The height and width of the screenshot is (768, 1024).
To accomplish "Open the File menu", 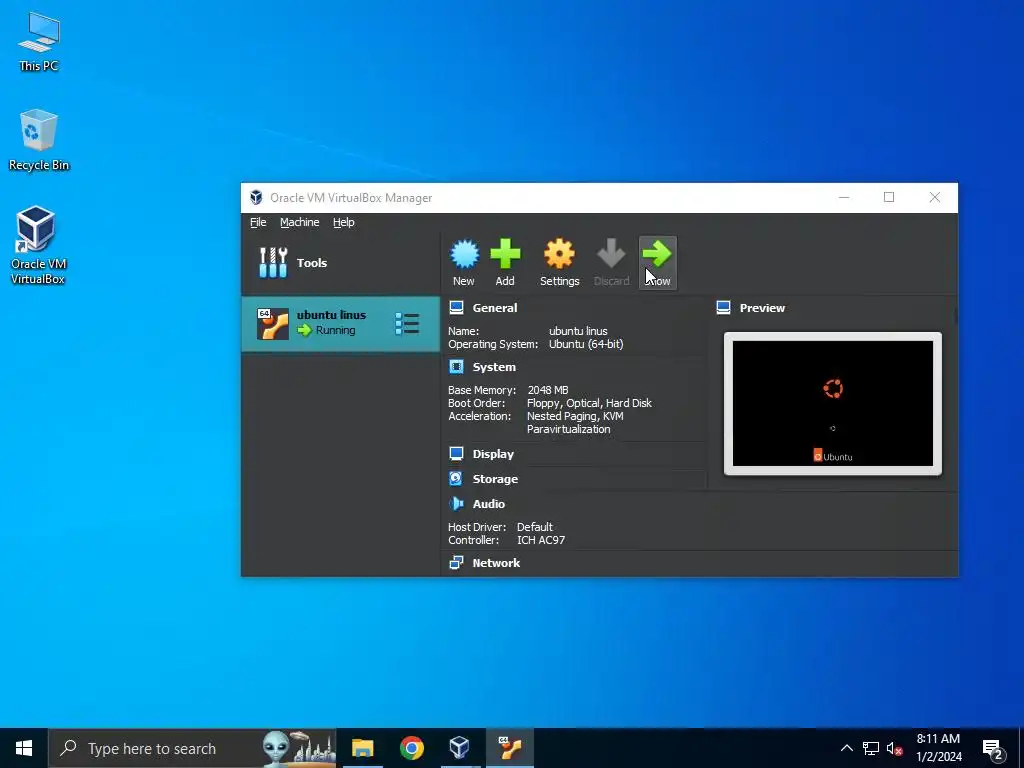I will coord(258,222).
